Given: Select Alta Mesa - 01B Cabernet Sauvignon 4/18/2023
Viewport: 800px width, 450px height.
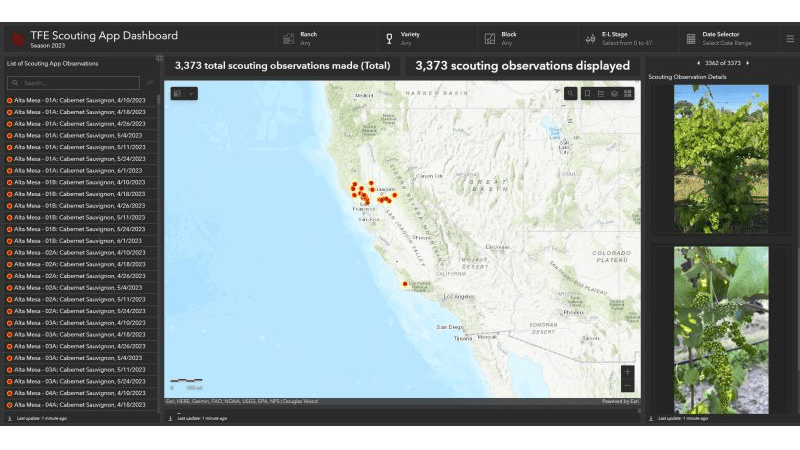Looking at the screenshot, I should tap(80, 194).
